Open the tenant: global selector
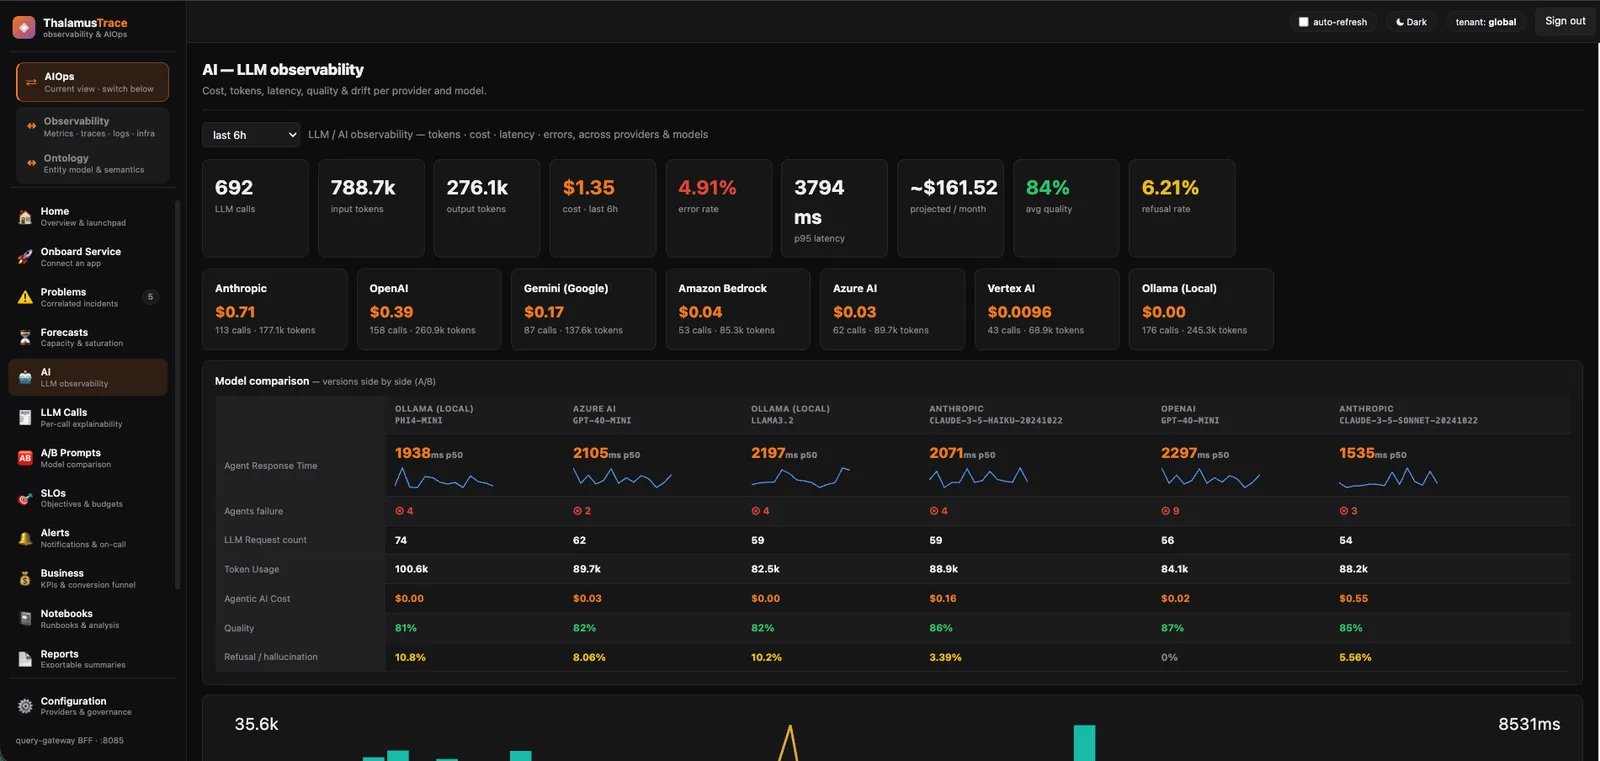The height and width of the screenshot is (761, 1600). pos(1485,22)
